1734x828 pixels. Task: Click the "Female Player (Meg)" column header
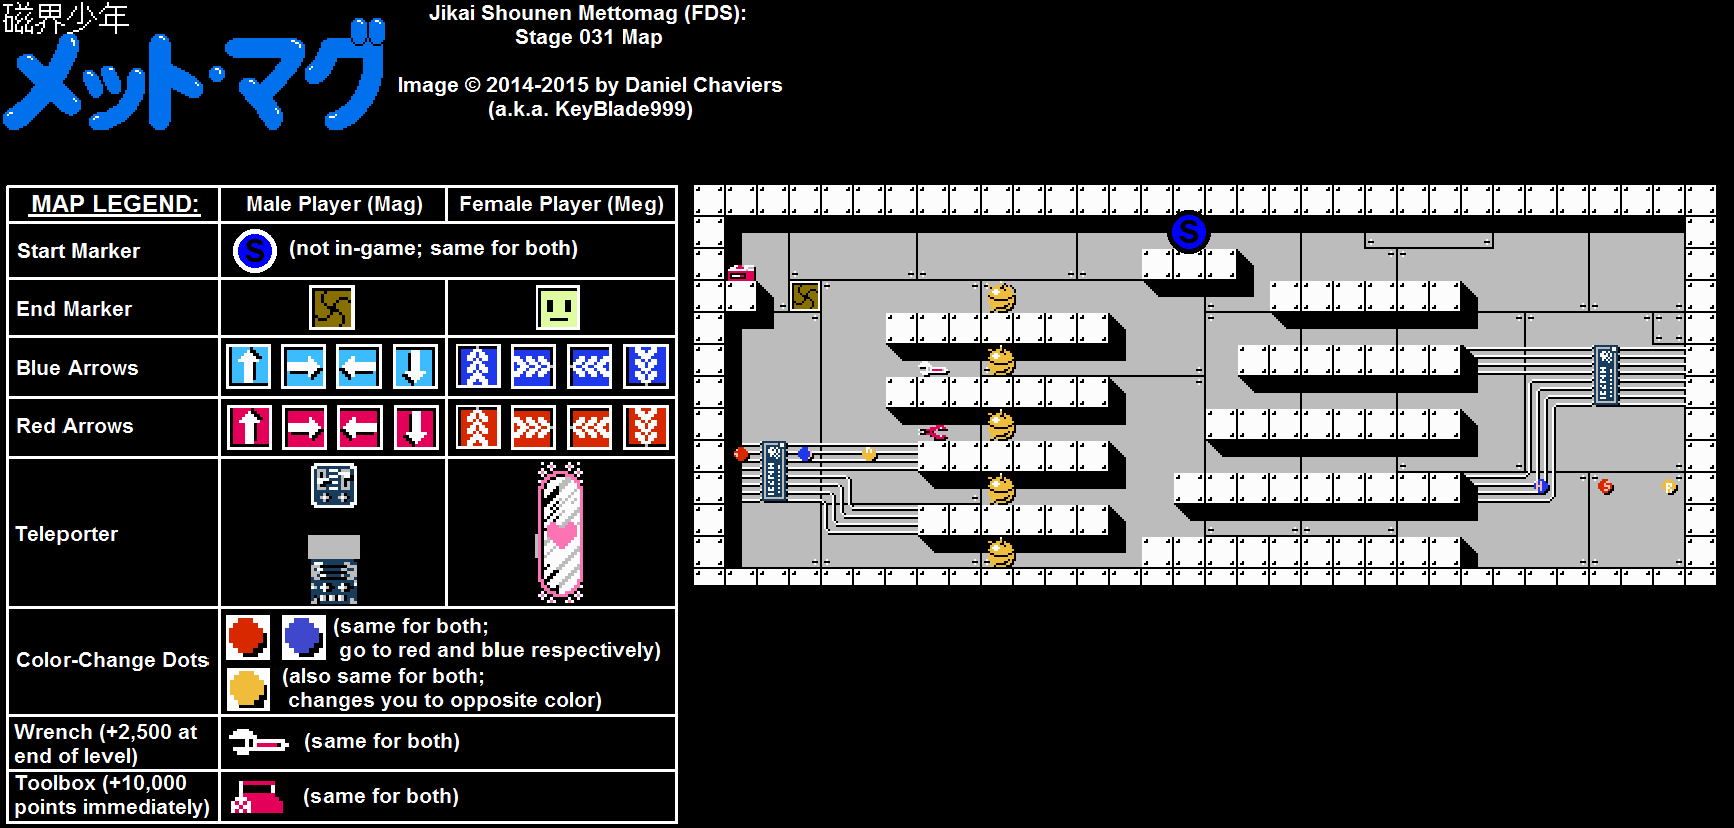point(561,204)
